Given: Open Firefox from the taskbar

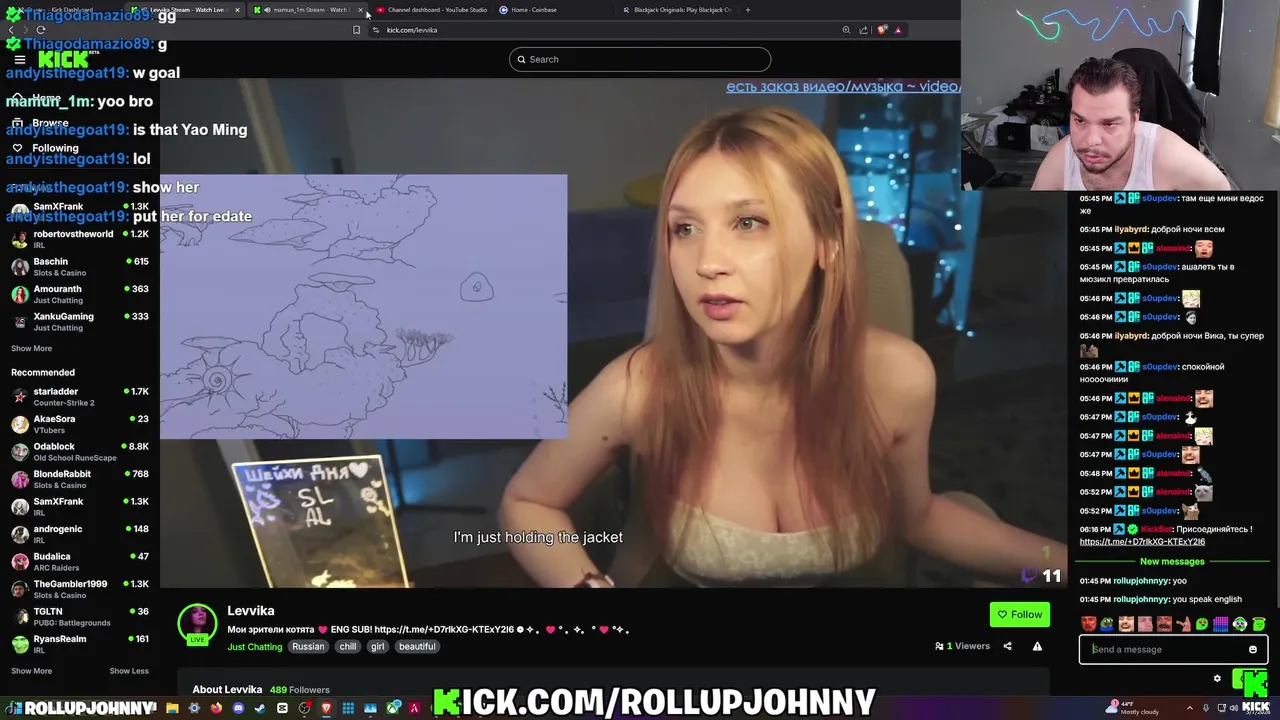Looking at the screenshot, I should coord(216,708).
